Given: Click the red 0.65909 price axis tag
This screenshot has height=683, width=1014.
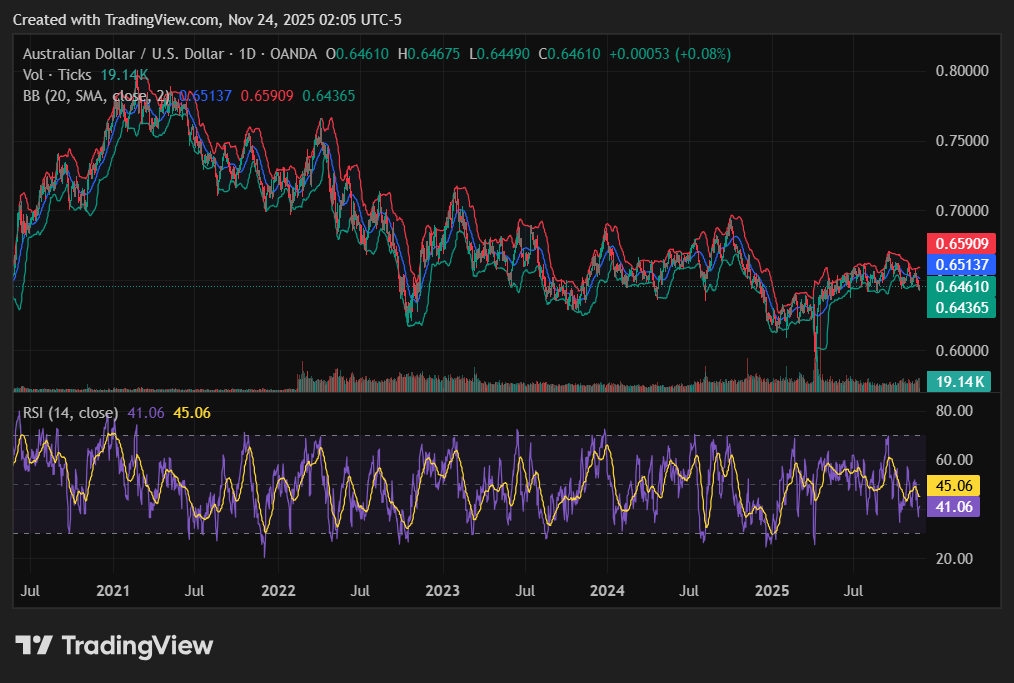Looking at the screenshot, I should point(960,243).
